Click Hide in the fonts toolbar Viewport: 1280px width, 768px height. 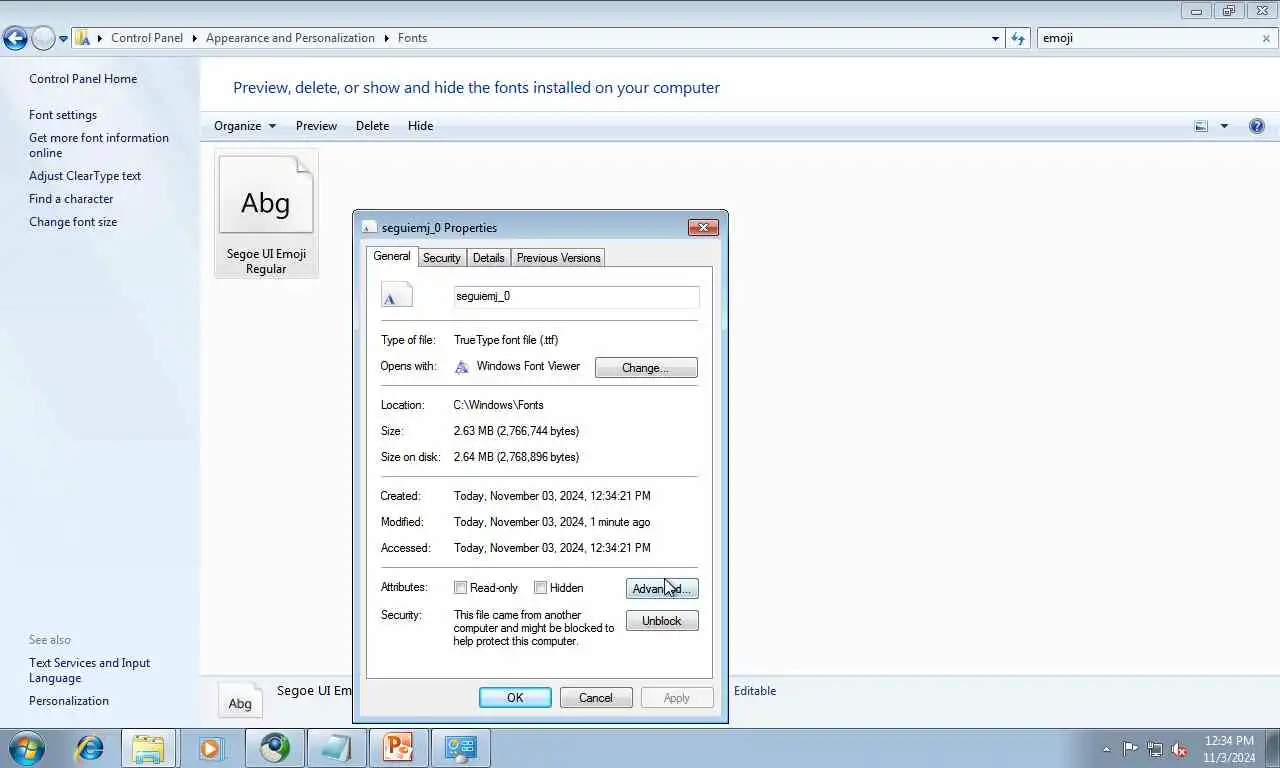point(420,126)
